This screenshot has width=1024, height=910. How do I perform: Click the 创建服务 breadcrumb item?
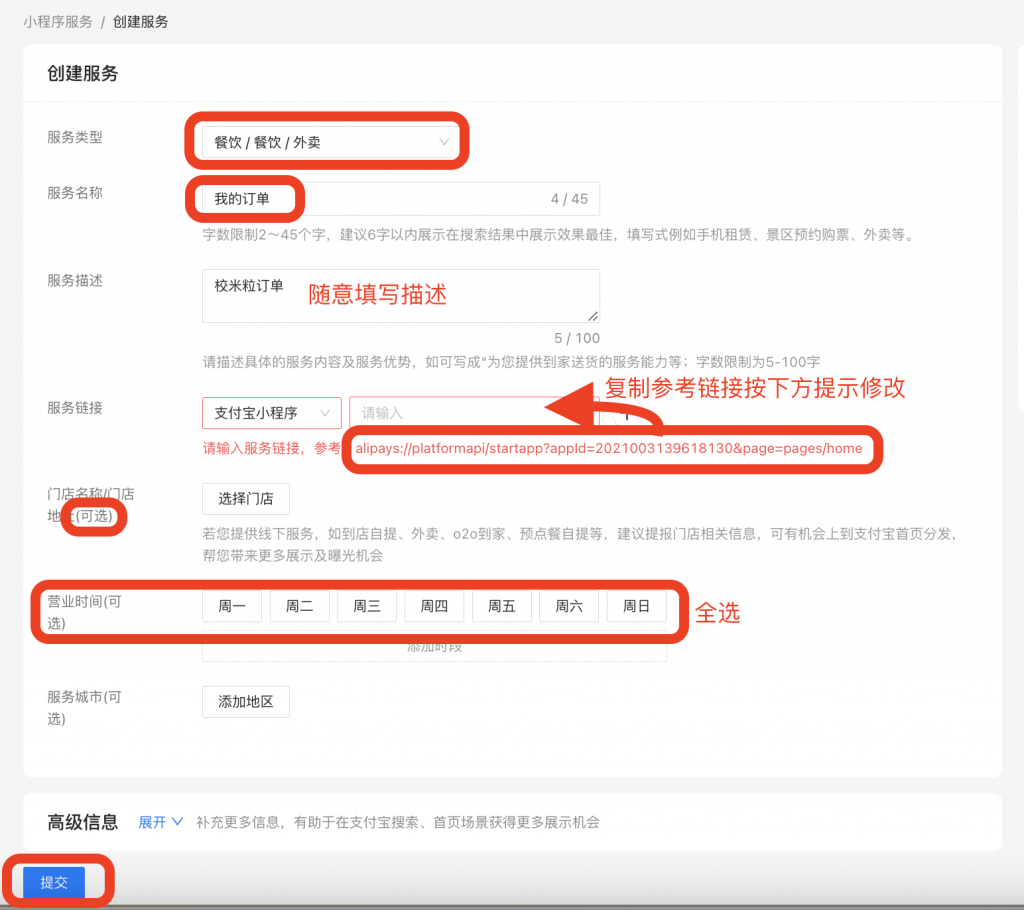tap(140, 20)
